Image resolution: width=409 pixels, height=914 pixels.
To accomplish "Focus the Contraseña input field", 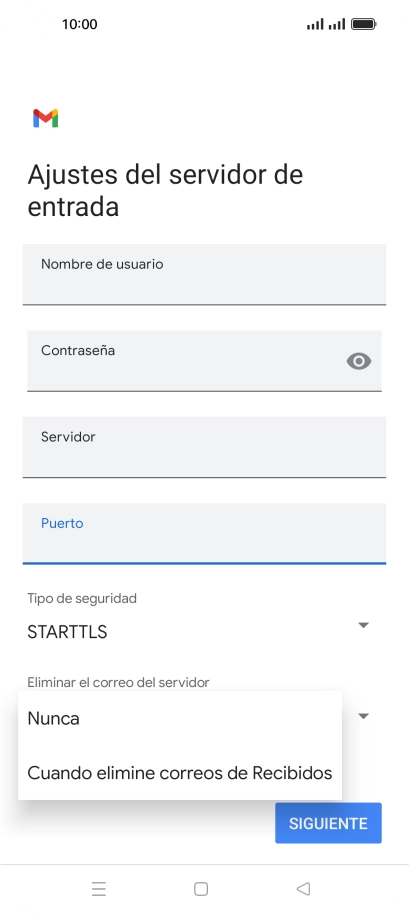I will point(204,361).
